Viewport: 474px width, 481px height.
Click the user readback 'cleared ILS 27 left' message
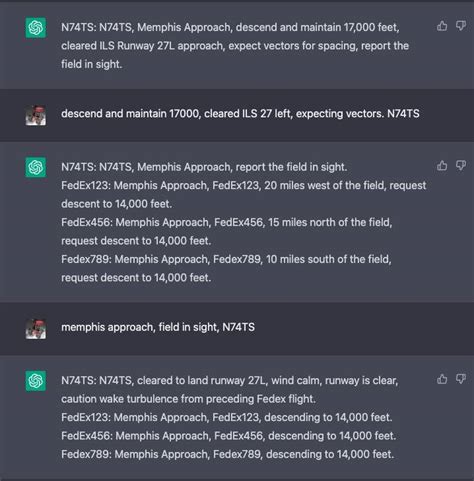pyautogui.click(x=240, y=114)
